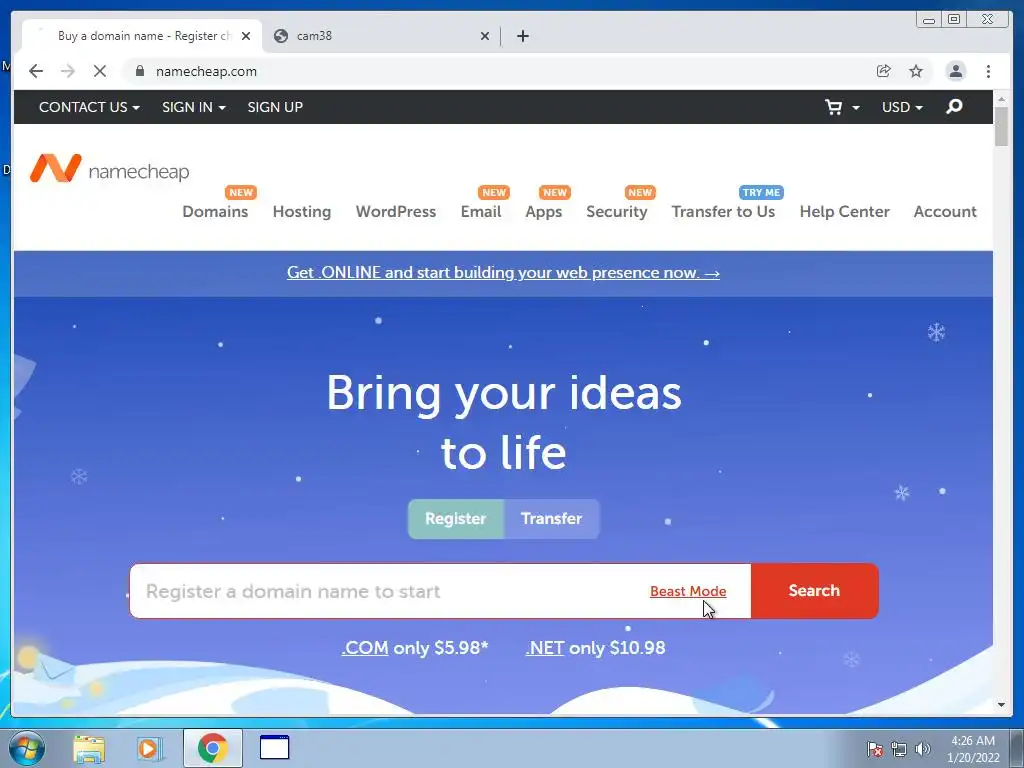Open the Windows Start menu orb

(x=27, y=748)
